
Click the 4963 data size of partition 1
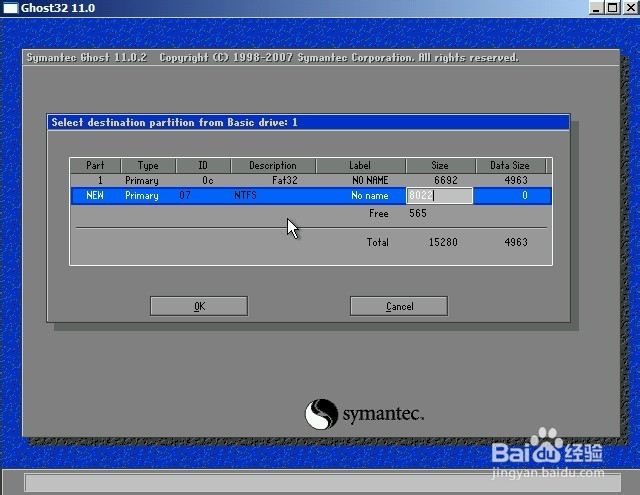point(516,180)
